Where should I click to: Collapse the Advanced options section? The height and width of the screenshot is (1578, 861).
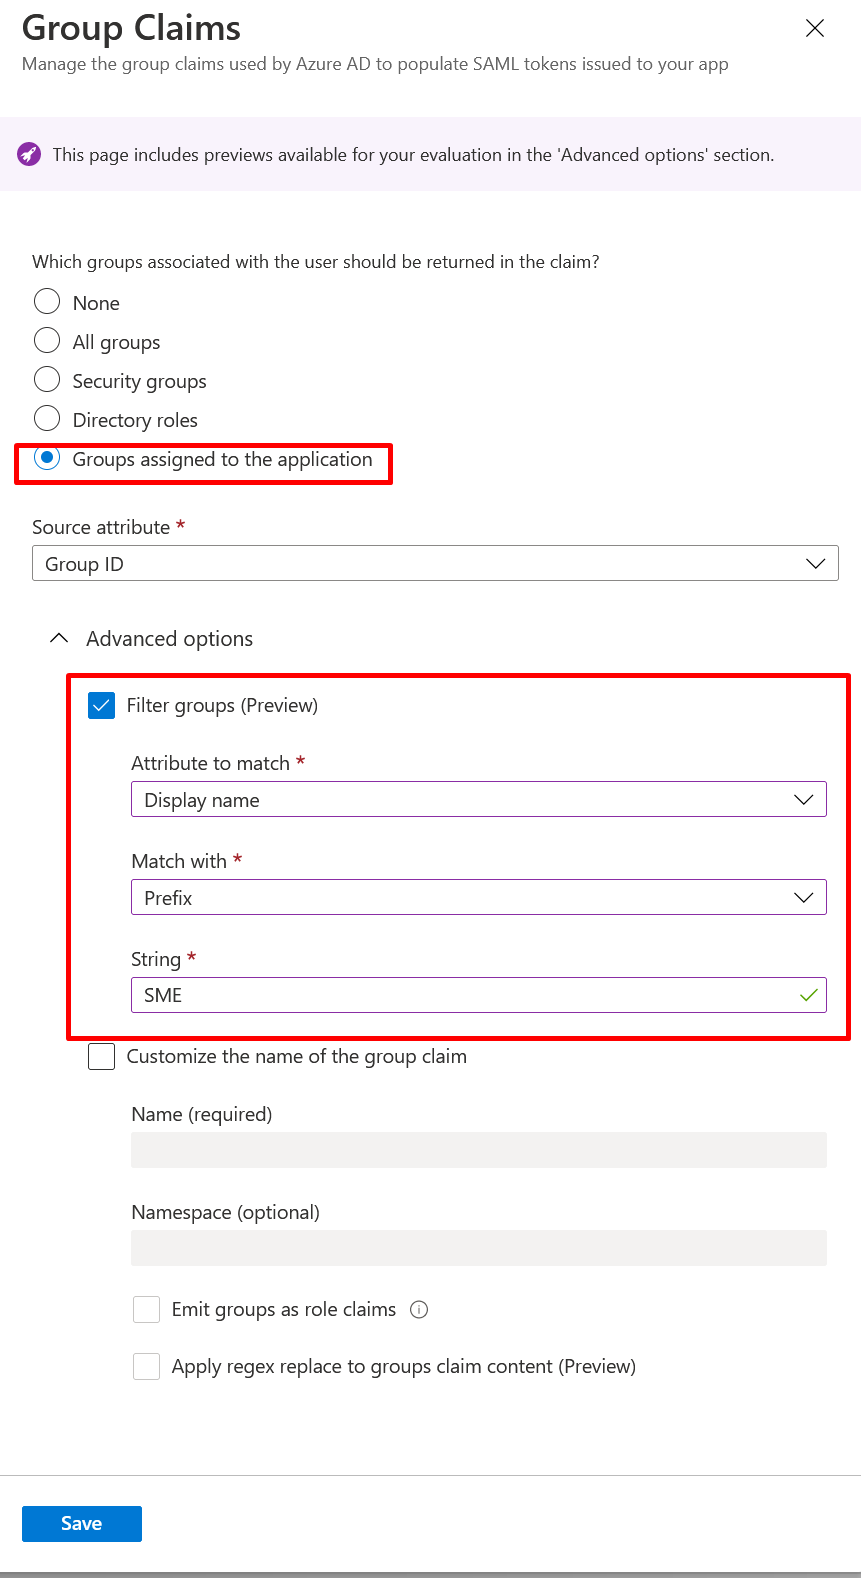pyautogui.click(x=60, y=638)
